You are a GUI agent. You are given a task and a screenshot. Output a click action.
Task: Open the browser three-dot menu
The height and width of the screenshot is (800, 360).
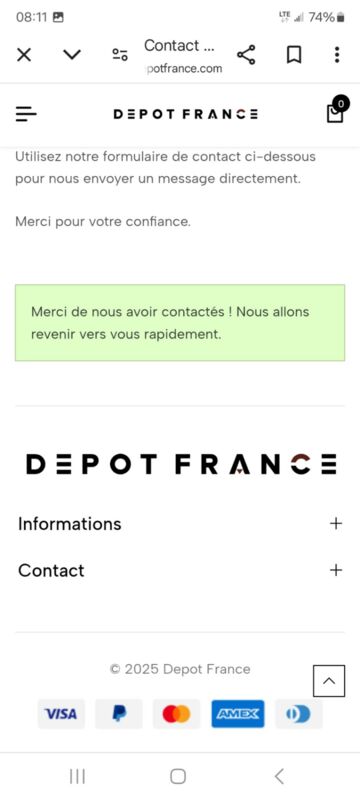pyautogui.click(x=337, y=55)
